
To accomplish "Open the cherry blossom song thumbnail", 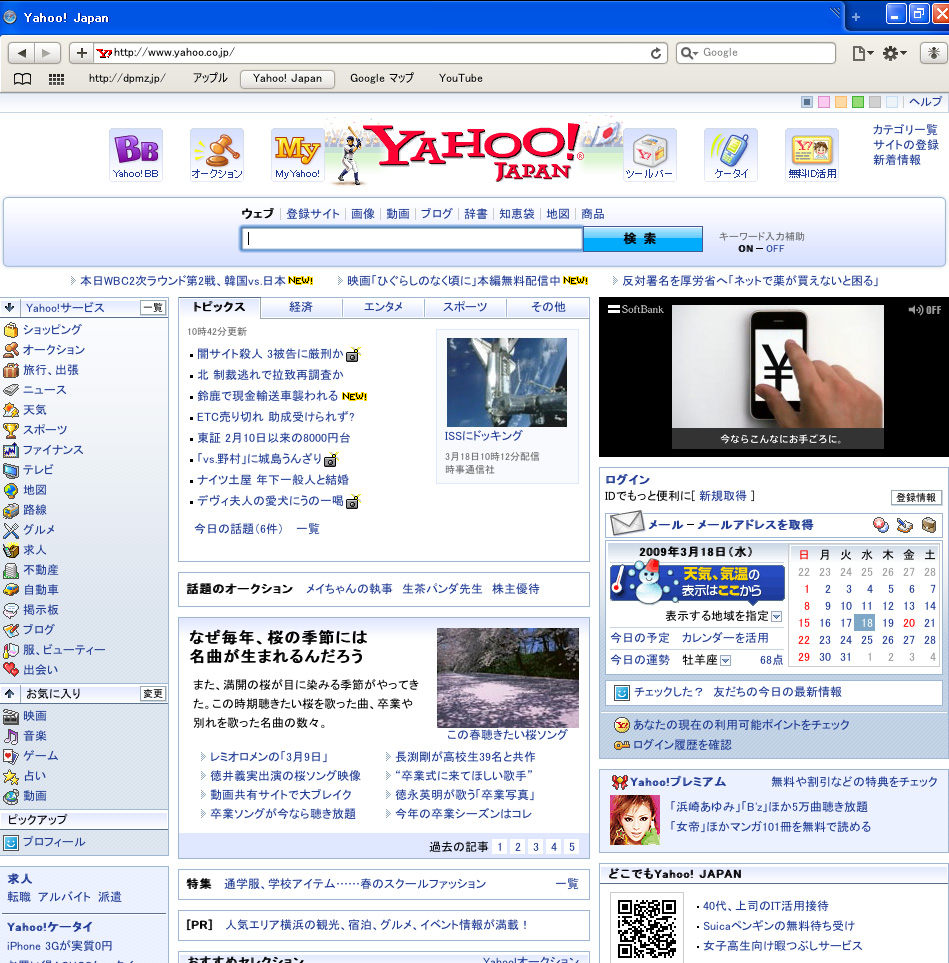I will [x=507, y=677].
